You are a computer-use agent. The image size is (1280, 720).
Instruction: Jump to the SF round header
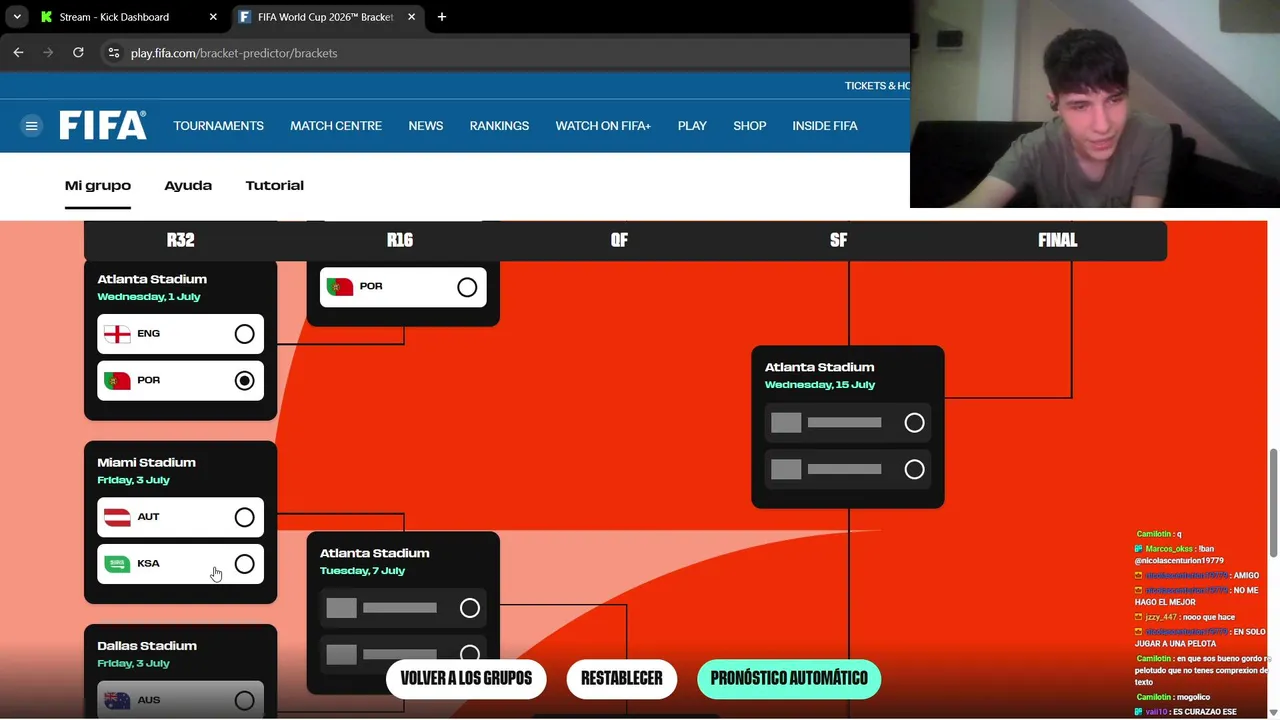(x=838, y=240)
